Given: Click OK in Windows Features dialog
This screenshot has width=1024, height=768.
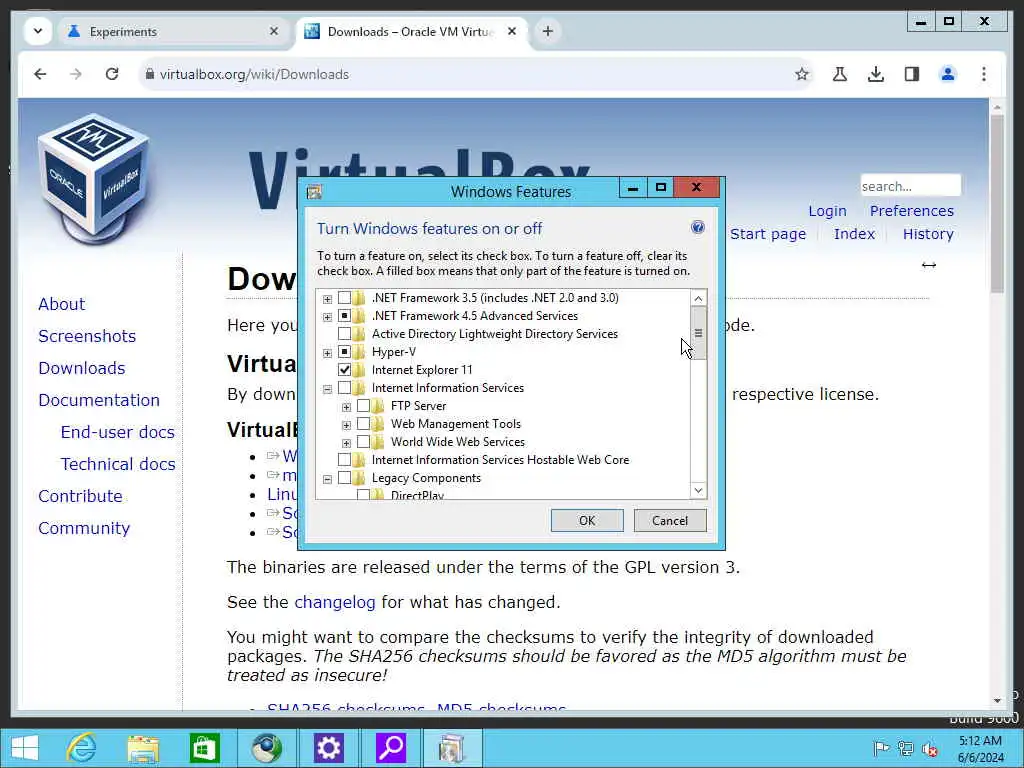Looking at the screenshot, I should tap(587, 520).
